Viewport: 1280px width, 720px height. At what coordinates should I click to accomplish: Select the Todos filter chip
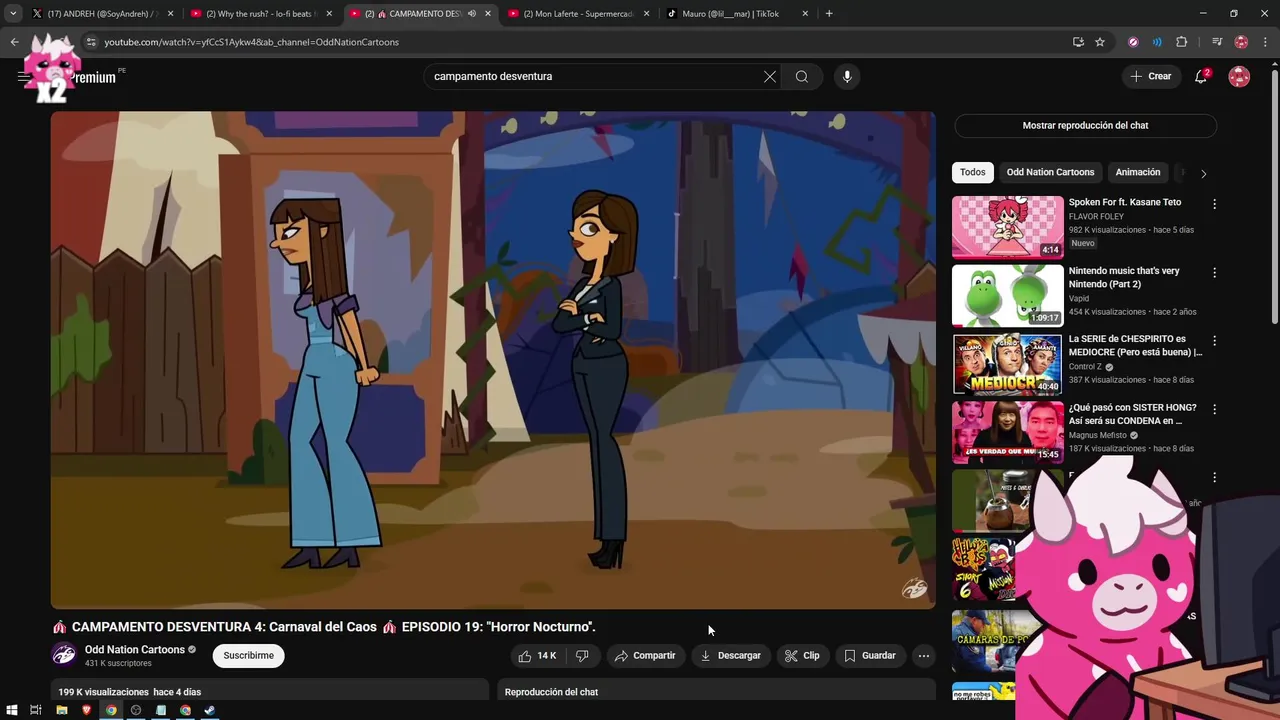pos(973,172)
